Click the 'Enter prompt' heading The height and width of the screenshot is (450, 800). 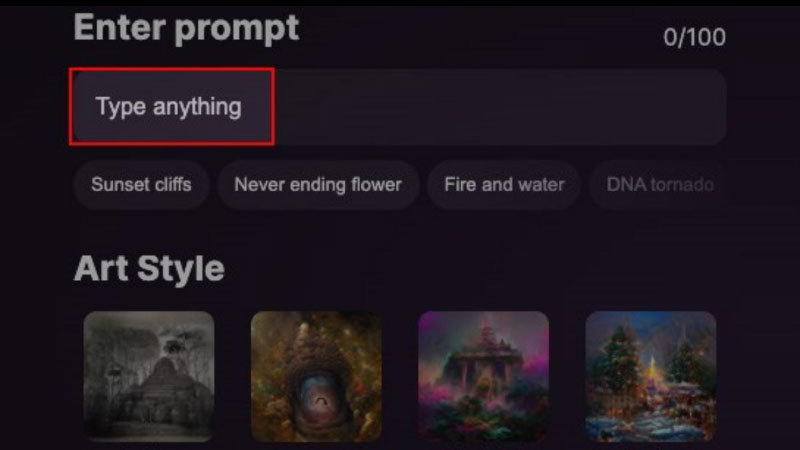coord(186,28)
